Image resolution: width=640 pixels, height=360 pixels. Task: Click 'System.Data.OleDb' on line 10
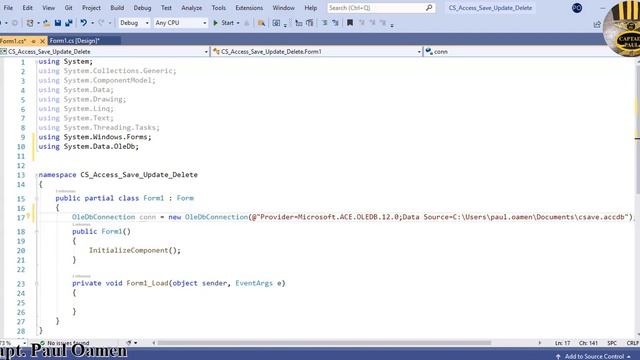point(99,147)
